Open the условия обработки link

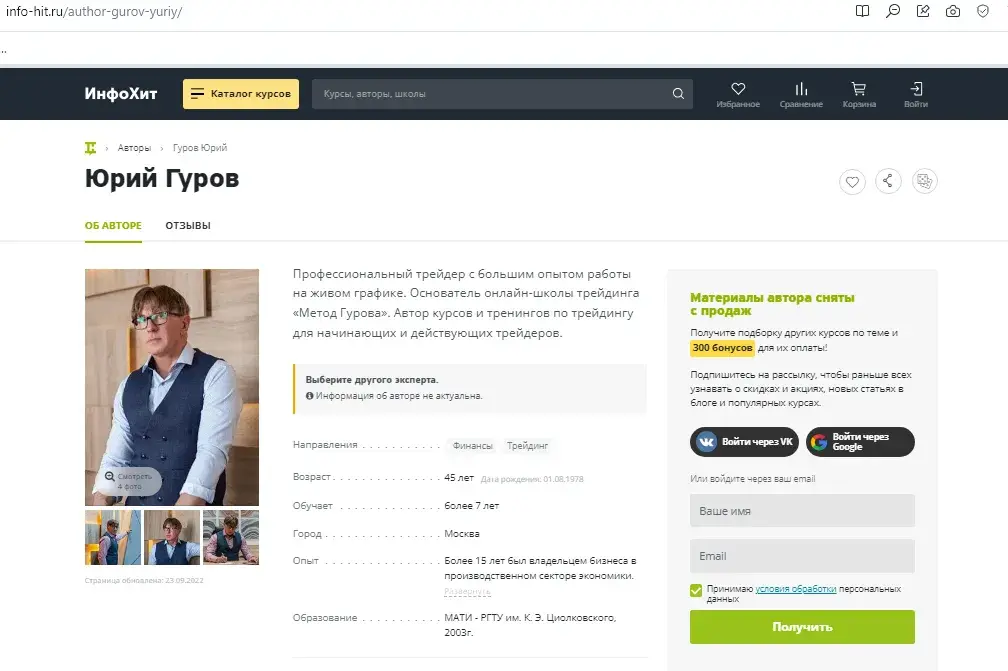click(796, 589)
